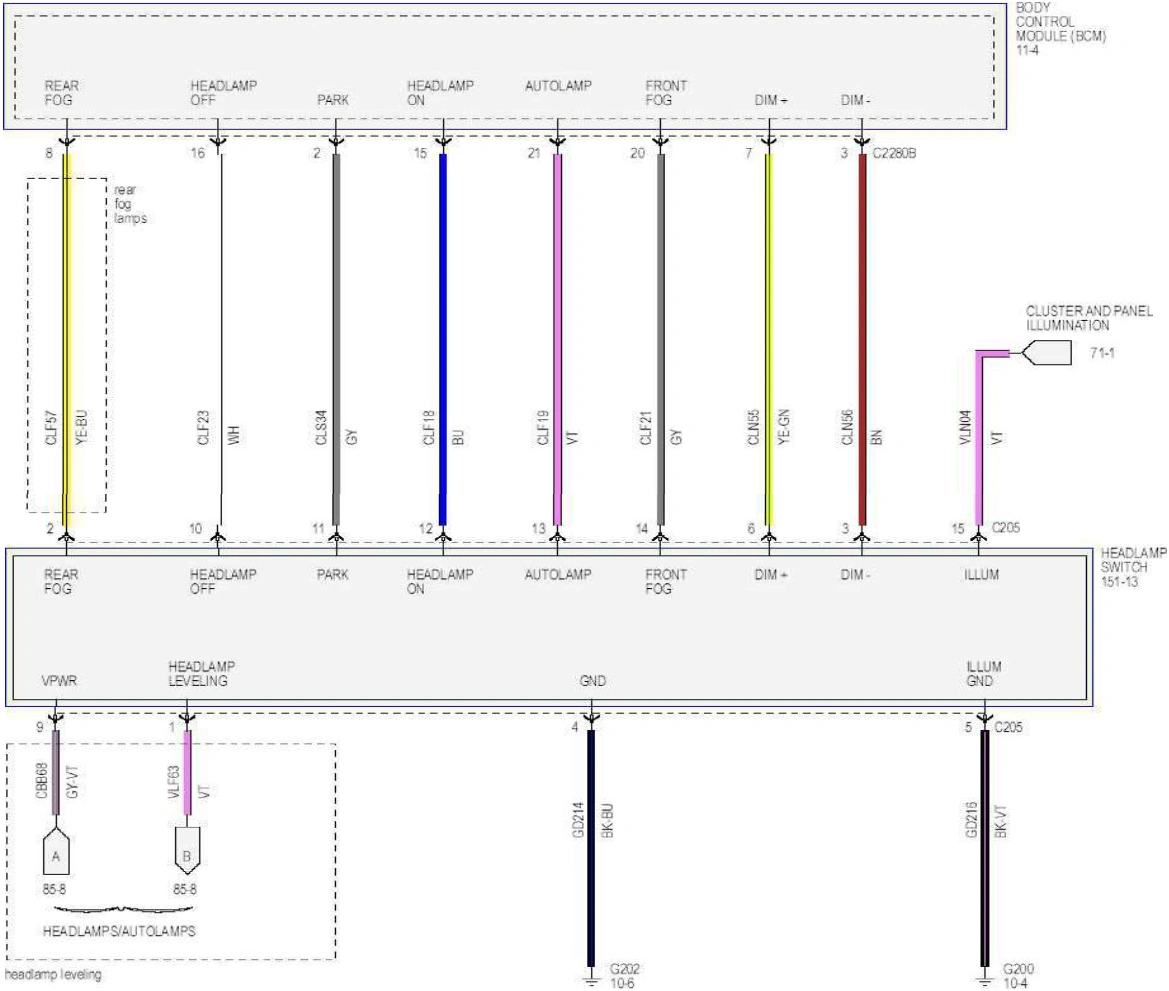This screenshot has height=991, width=1169.
Task: Click the 10-4 ground page reference
Action: (x=1015, y=984)
